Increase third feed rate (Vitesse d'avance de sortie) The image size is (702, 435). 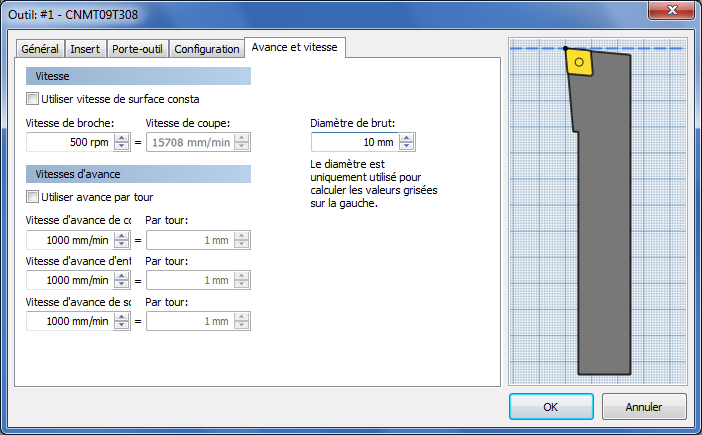[121, 317]
